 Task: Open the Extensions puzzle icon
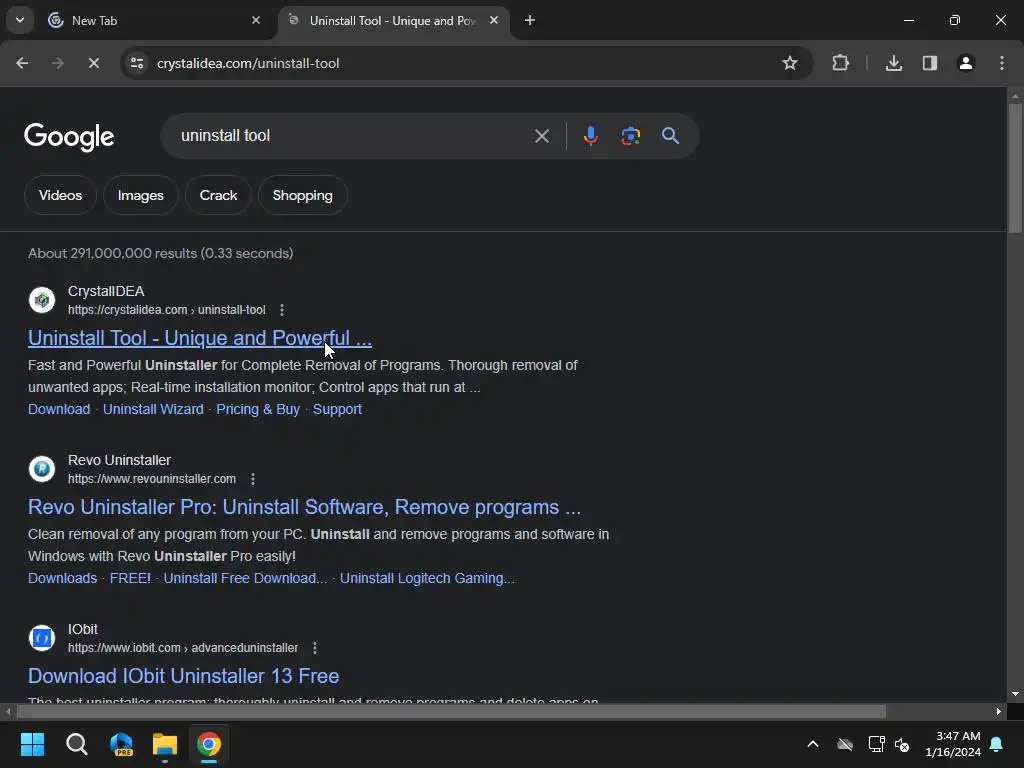tap(840, 63)
